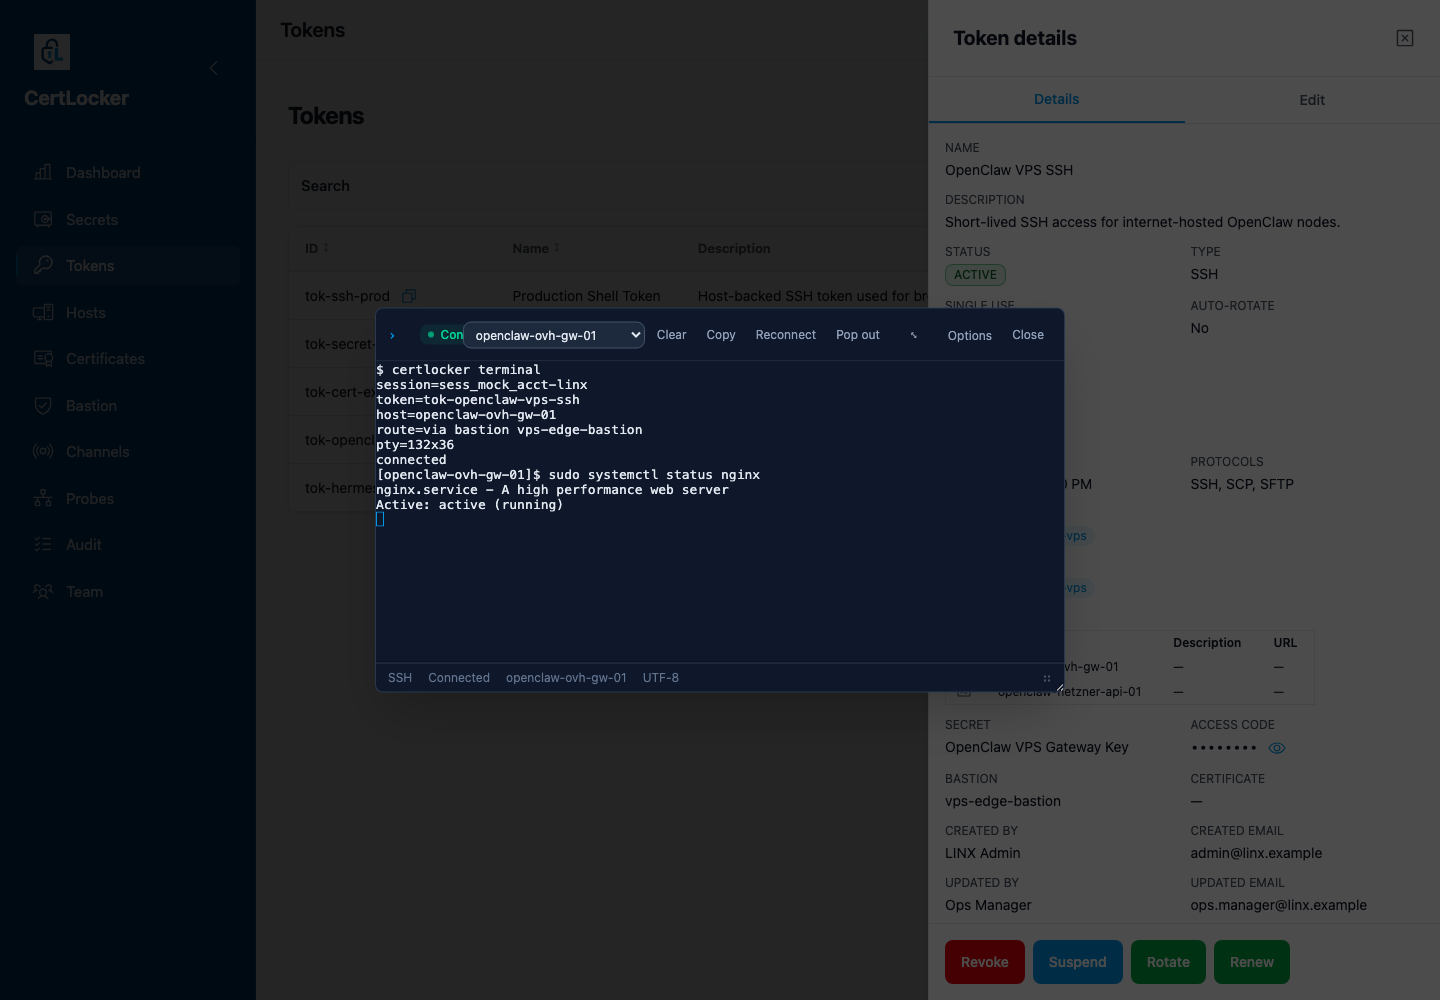Clear the terminal output
This screenshot has height=1000, width=1440.
(x=672, y=335)
